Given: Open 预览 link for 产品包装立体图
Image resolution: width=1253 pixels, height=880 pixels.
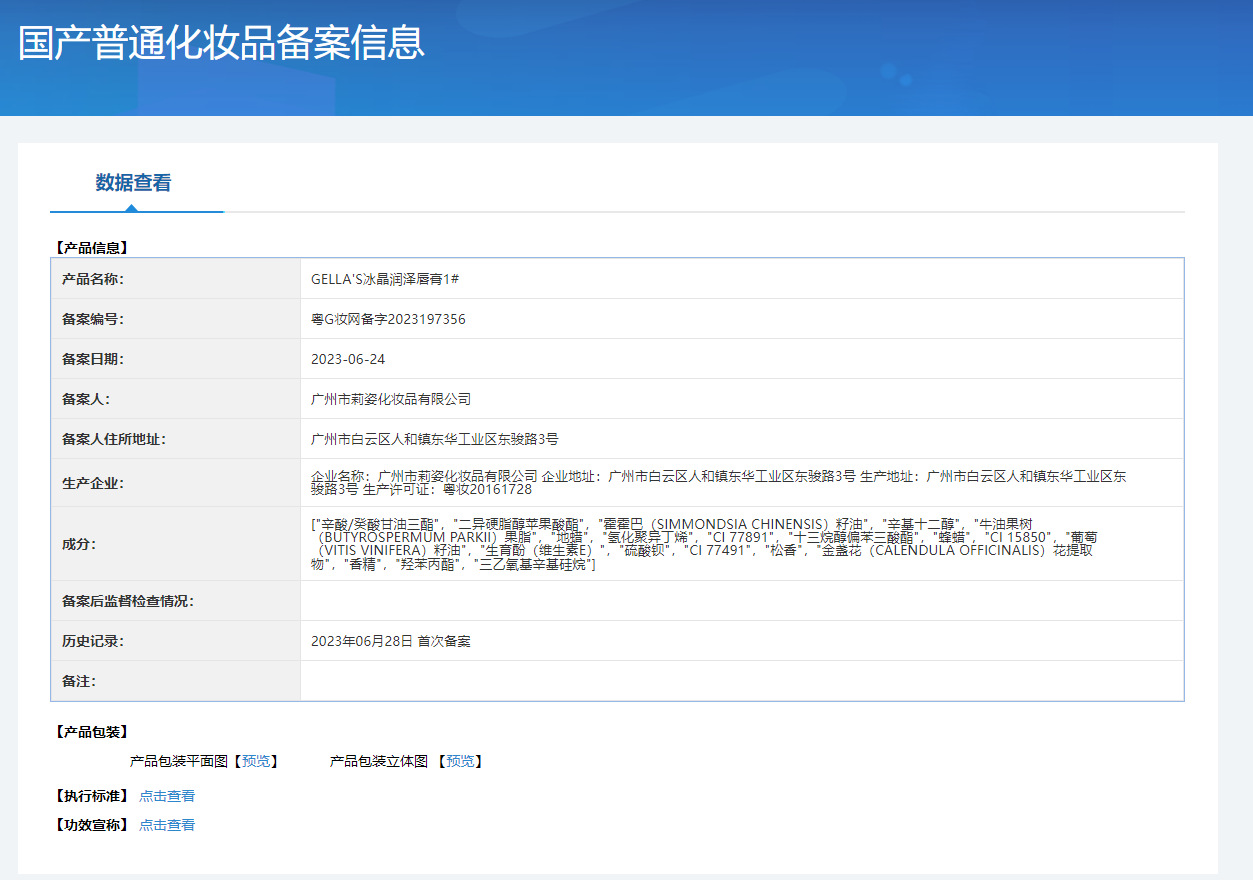Looking at the screenshot, I should 460,761.
